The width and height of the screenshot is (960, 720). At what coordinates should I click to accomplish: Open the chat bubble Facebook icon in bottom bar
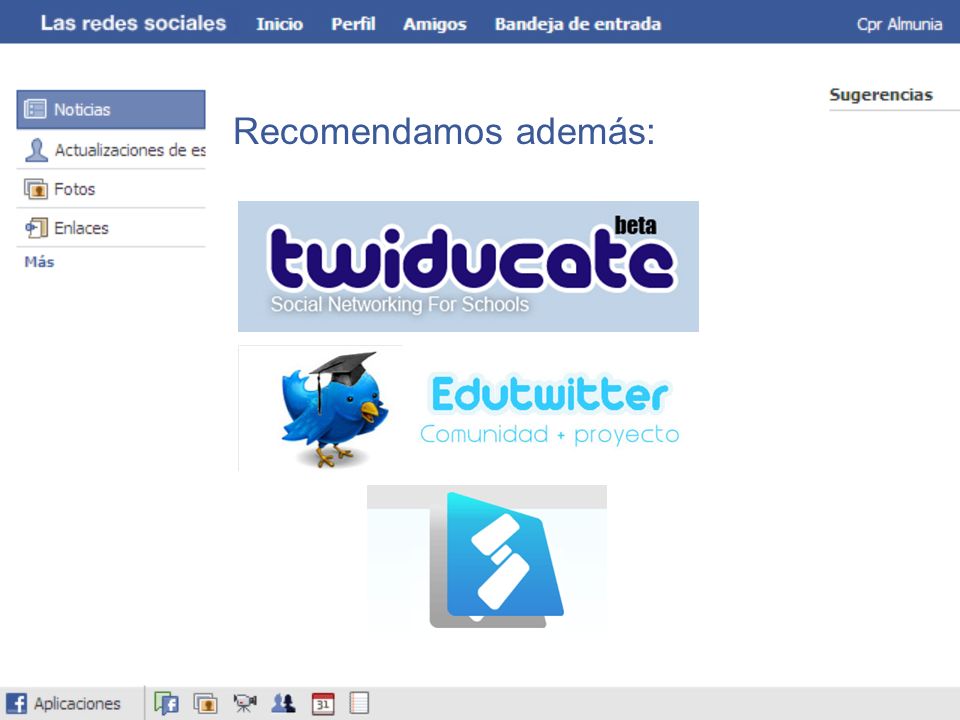[167, 703]
